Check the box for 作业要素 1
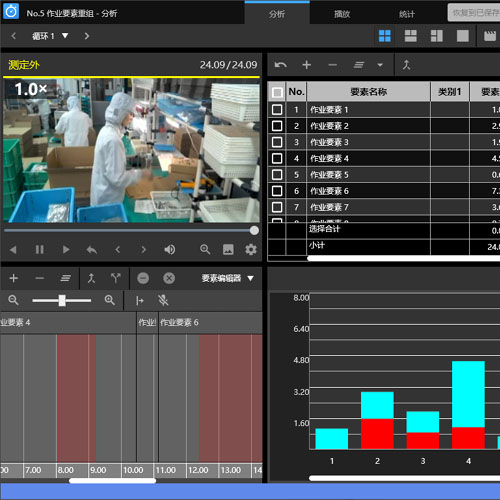 (x=277, y=109)
